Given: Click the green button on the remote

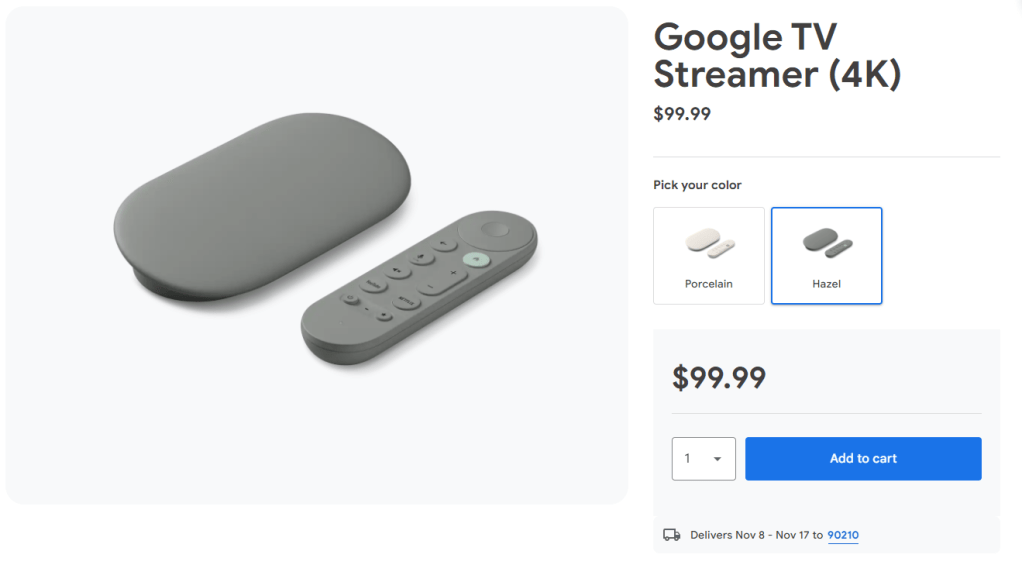Looking at the screenshot, I should click(x=475, y=258).
